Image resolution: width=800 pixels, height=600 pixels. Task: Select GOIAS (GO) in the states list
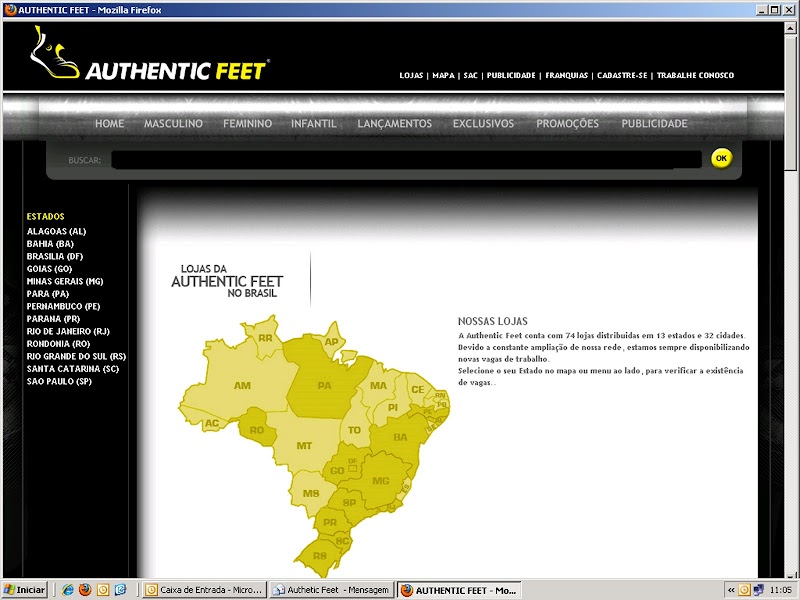click(x=49, y=269)
